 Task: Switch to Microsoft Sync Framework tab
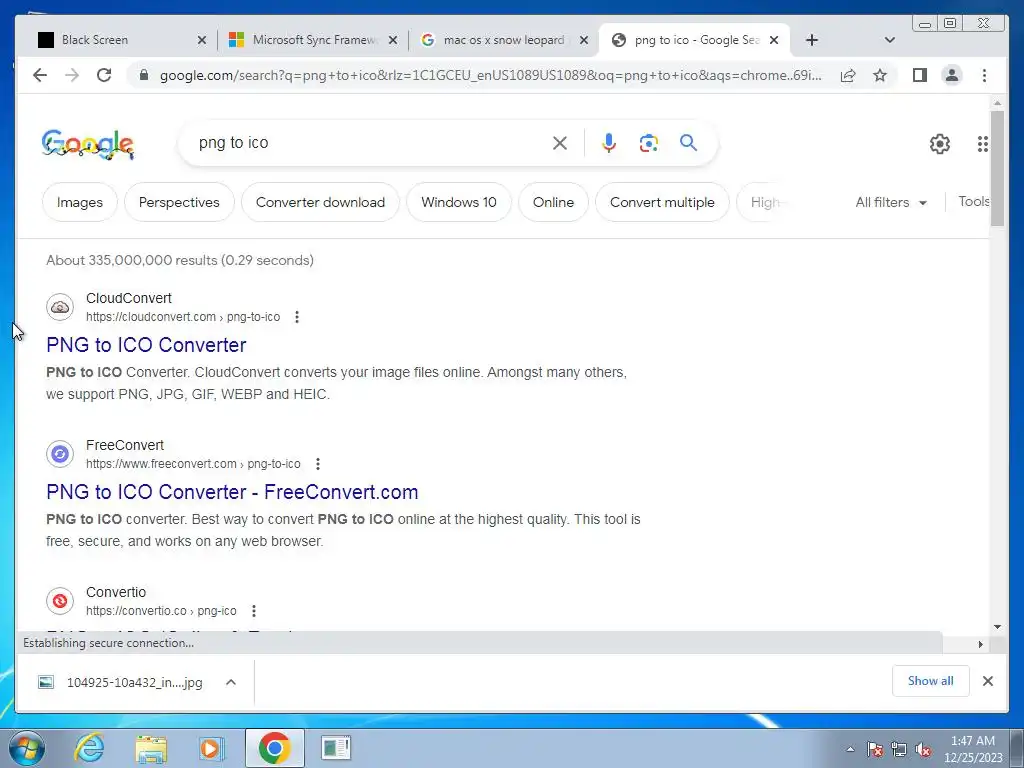pos(315,40)
